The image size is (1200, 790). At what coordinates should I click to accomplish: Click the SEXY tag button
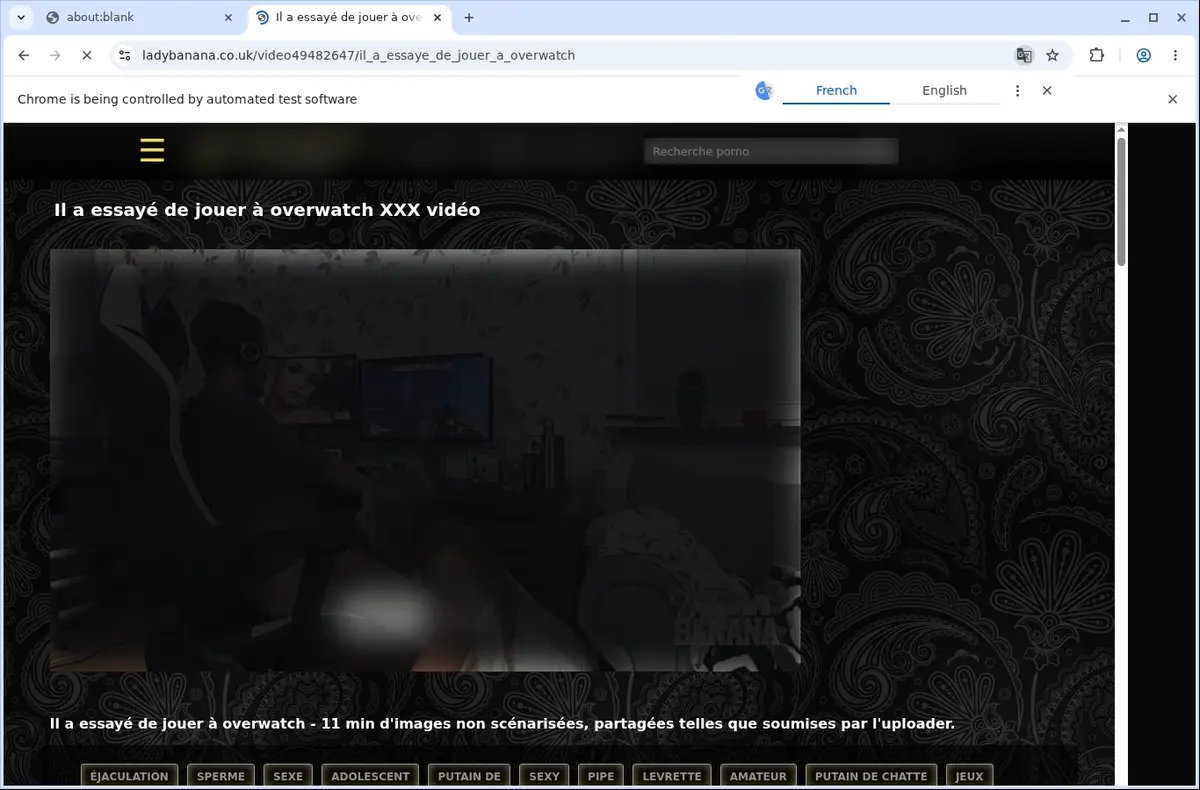(x=545, y=776)
